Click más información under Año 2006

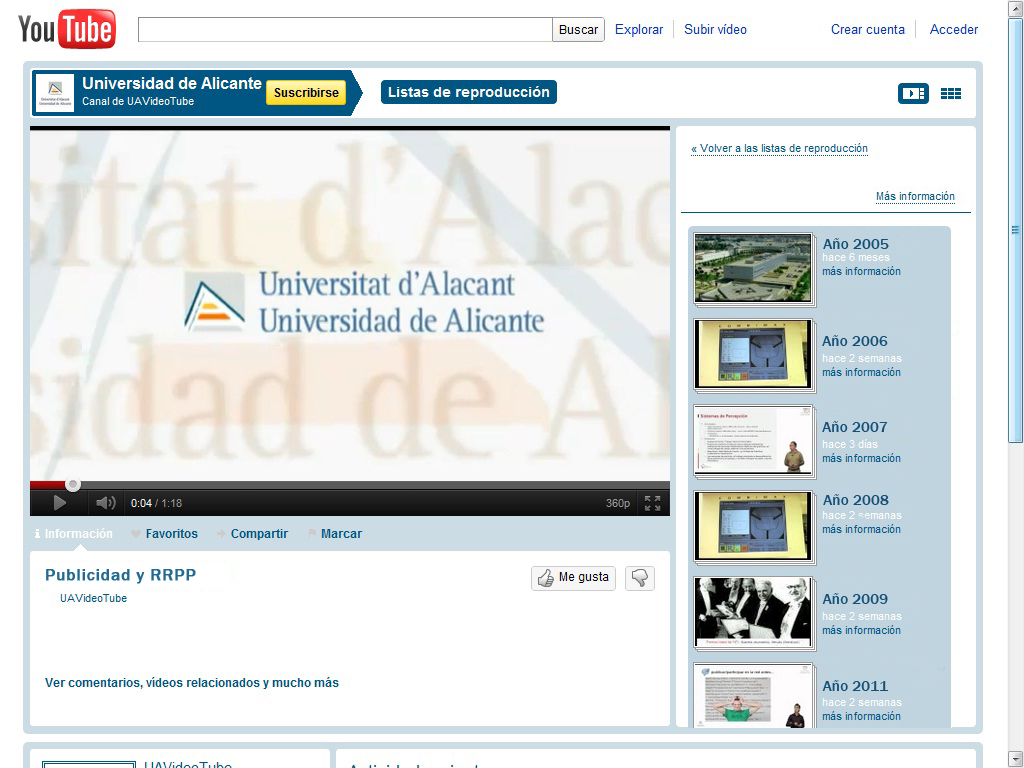tap(861, 372)
